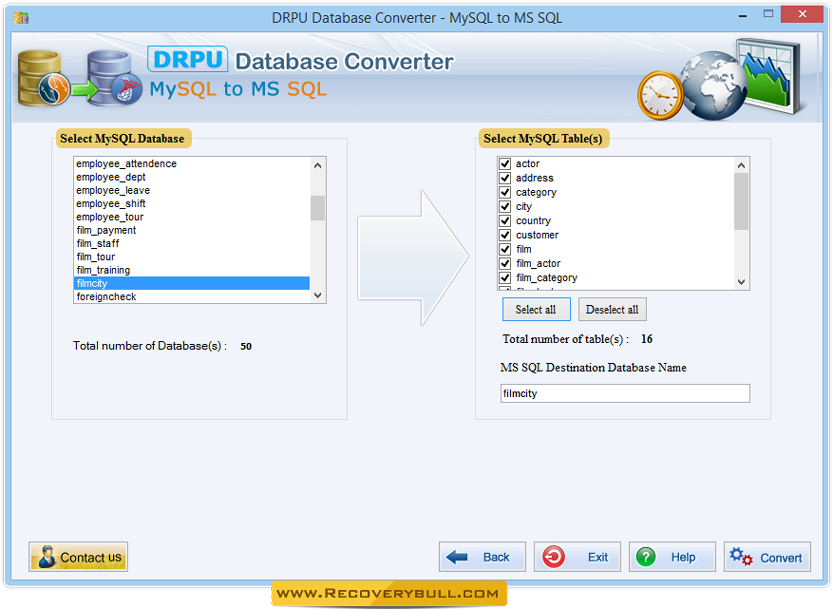This screenshot has width=833, height=609.
Task: Close the Database Converter window
Action: coord(802,14)
